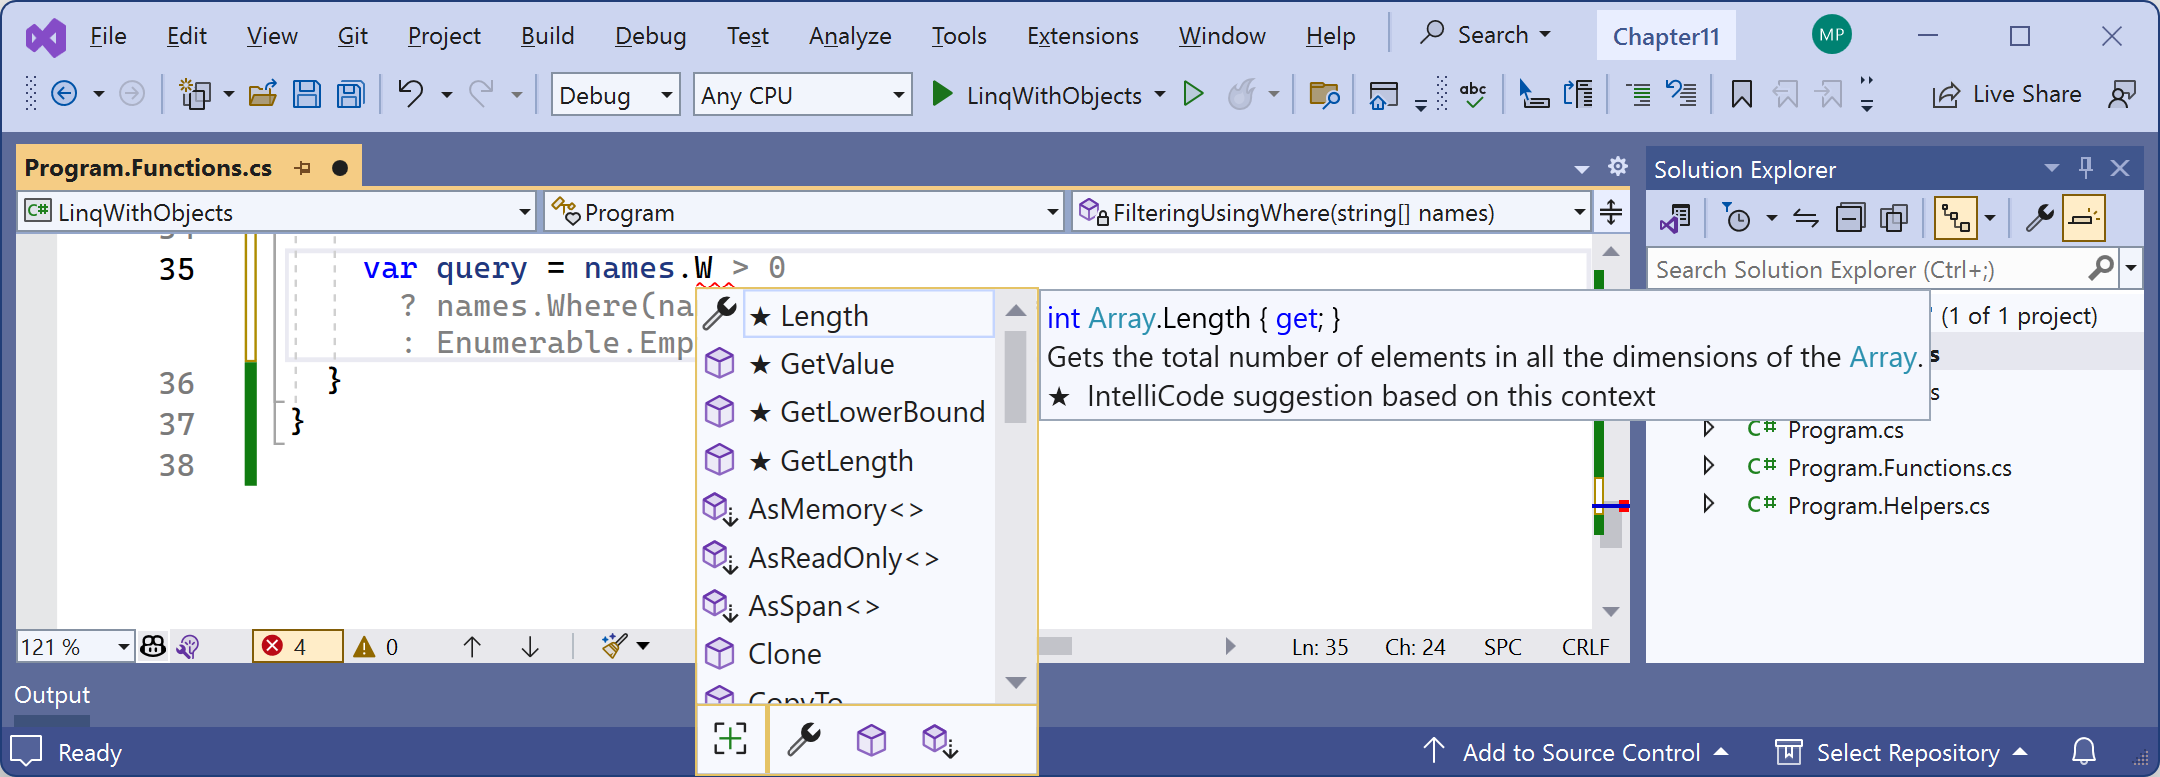Viewport: 2160px width, 777px height.
Task: Start debugging with green play button
Action: (941, 94)
